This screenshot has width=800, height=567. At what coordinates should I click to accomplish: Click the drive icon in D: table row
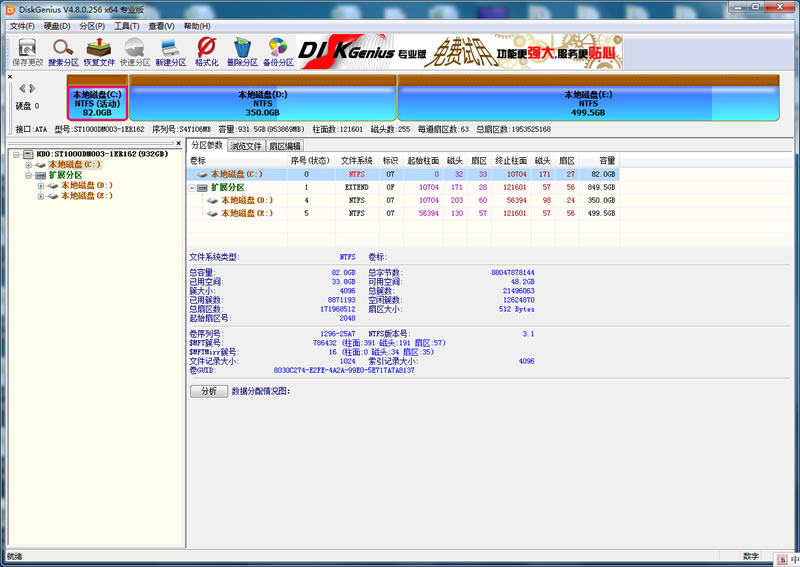tap(213, 201)
